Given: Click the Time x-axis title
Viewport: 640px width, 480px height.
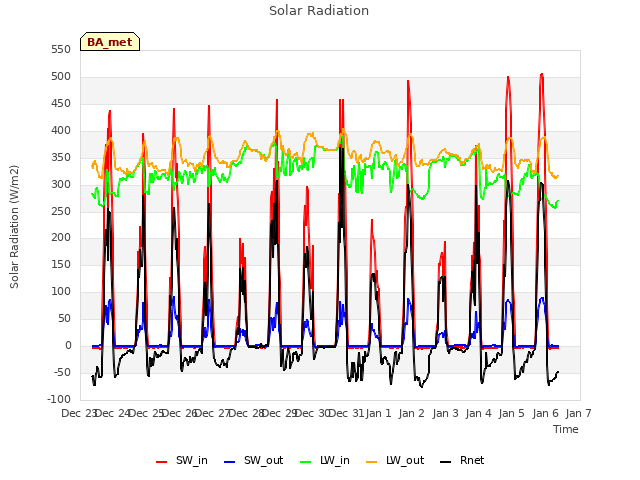Looking at the screenshot, I should 566,429.
